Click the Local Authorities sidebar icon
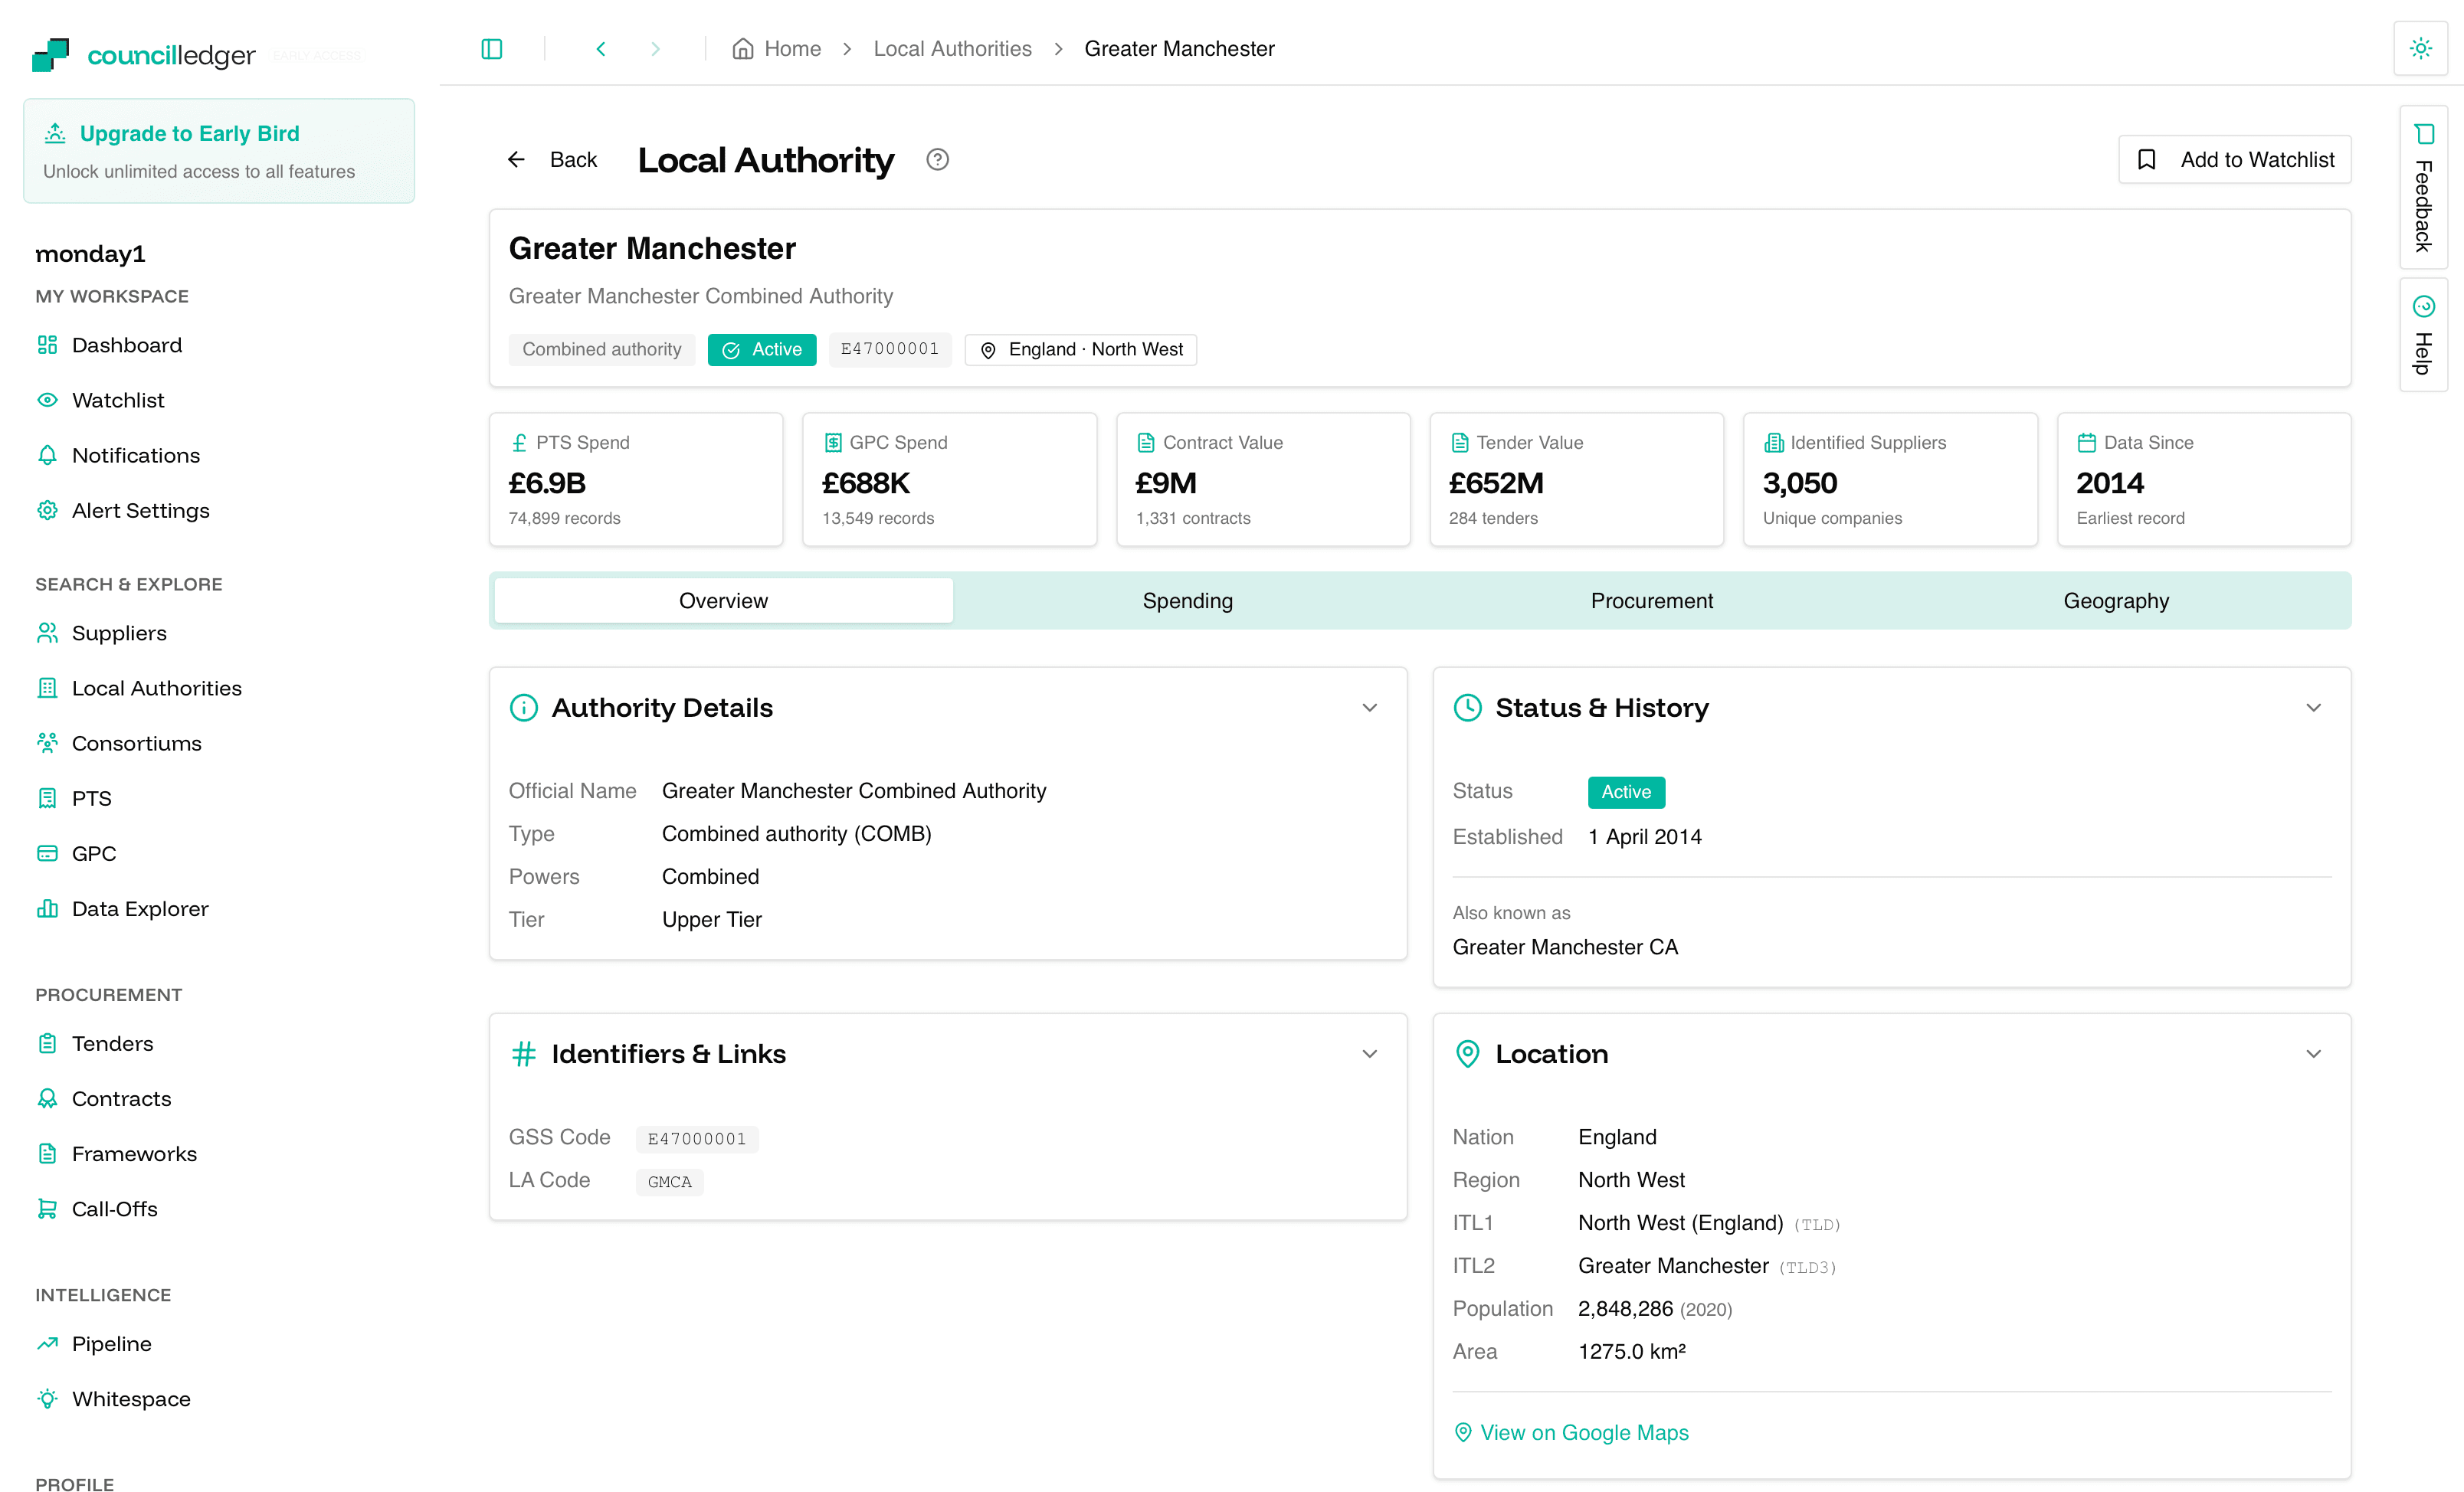This screenshot has width=2464, height=1492. pyautogui.click(x=47, y=688)
